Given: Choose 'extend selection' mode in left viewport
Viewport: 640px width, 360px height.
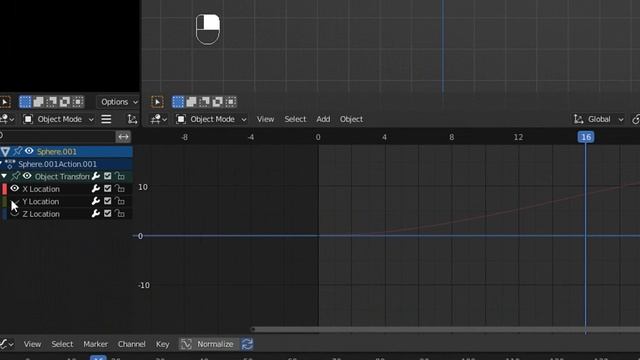Looking at the screenshot, I should coord(38,102).
